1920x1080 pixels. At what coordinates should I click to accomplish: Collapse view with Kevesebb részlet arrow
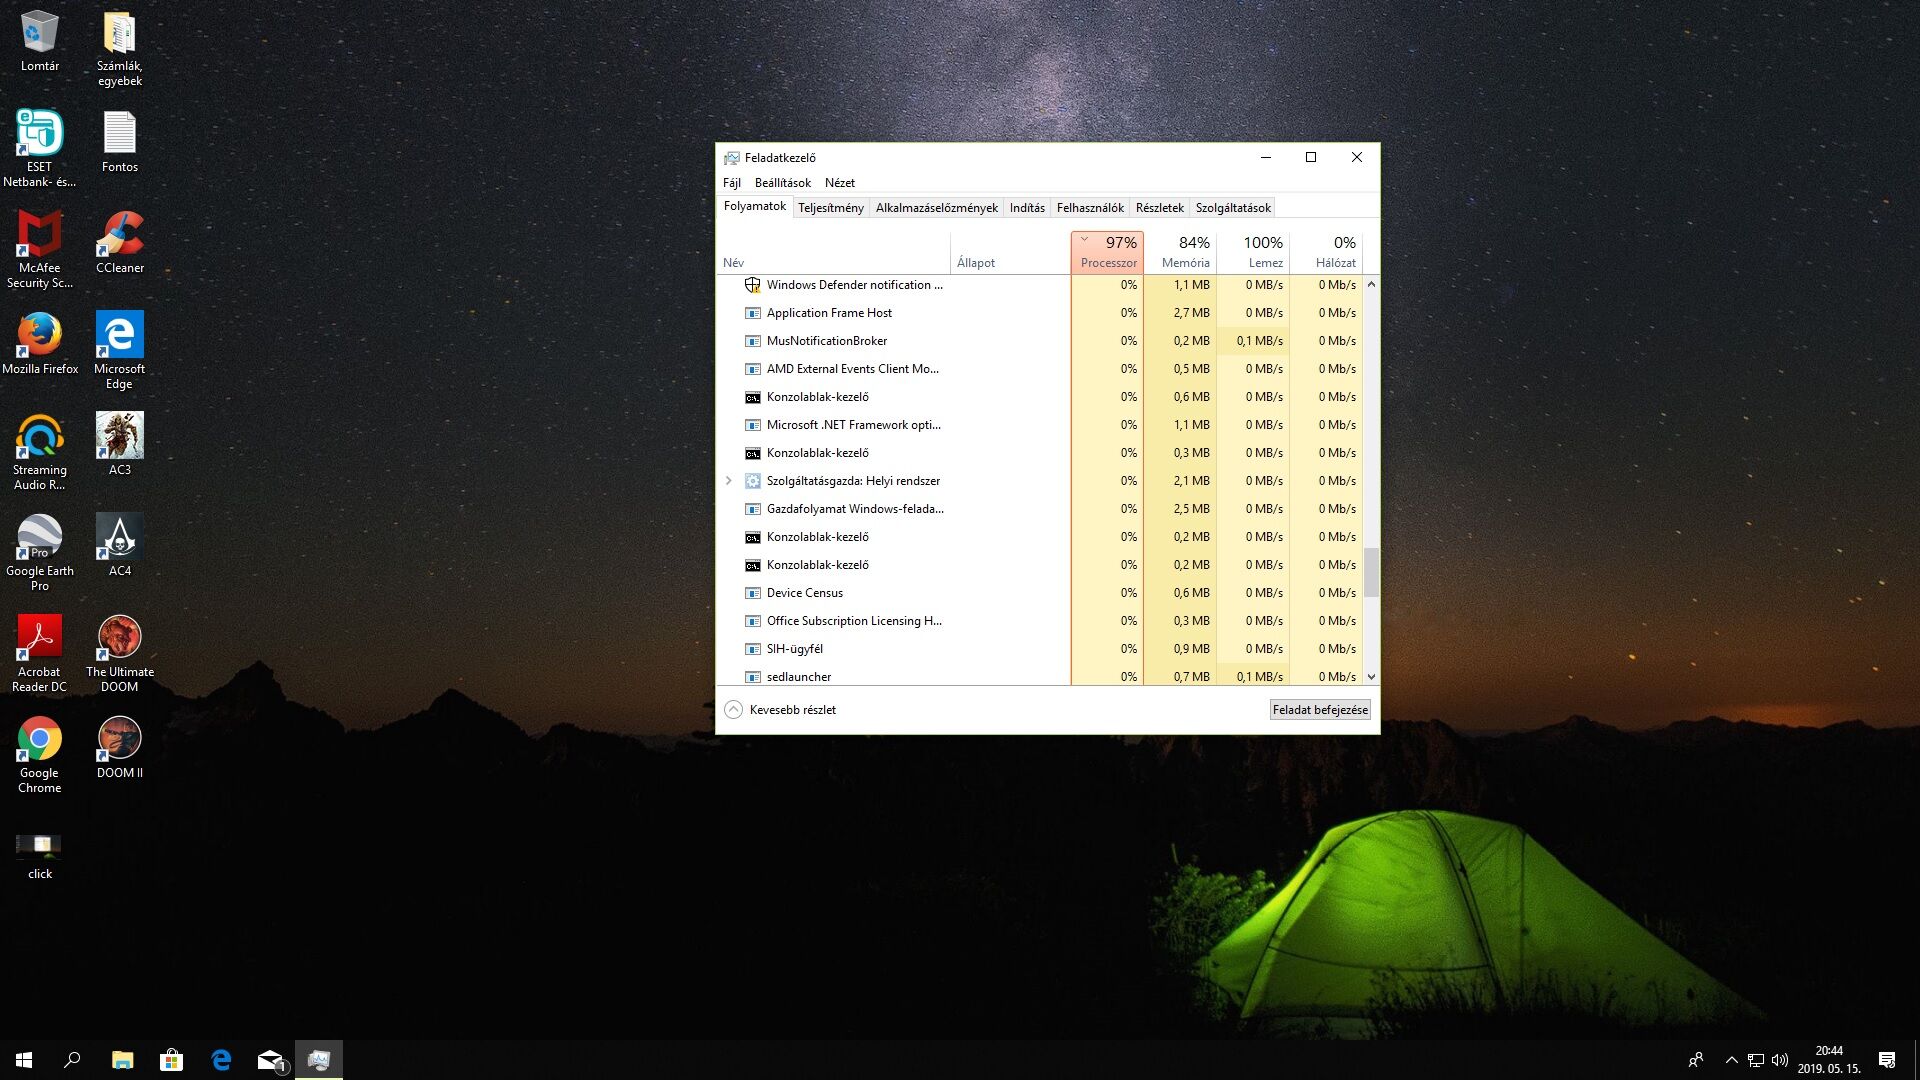(x=733, y=710)
